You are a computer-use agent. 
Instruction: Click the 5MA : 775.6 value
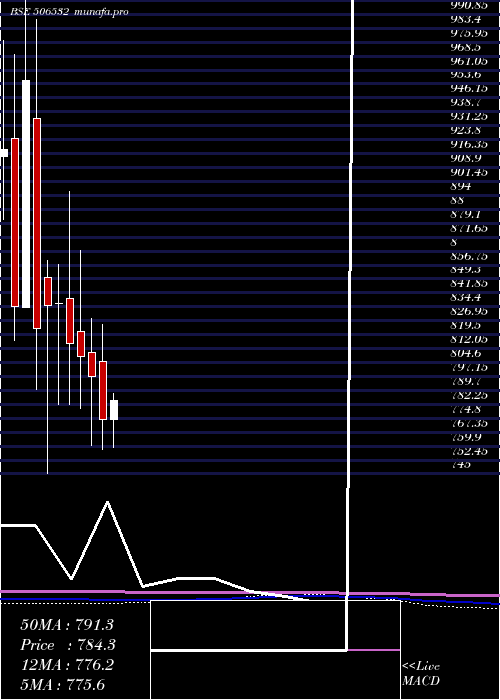tap(63, 684)
